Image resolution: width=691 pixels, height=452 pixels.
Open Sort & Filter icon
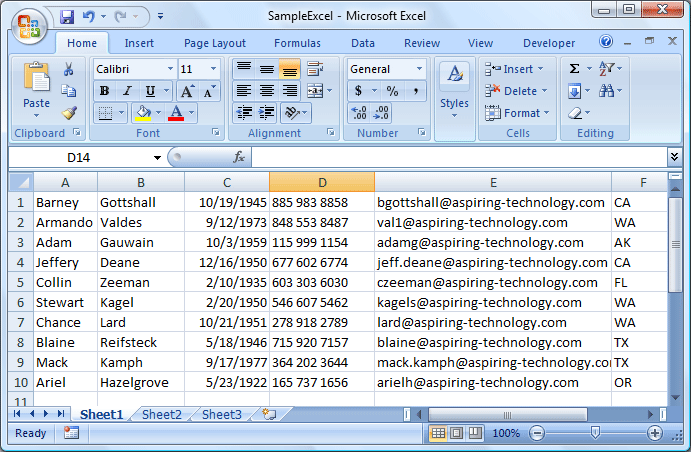606,68
